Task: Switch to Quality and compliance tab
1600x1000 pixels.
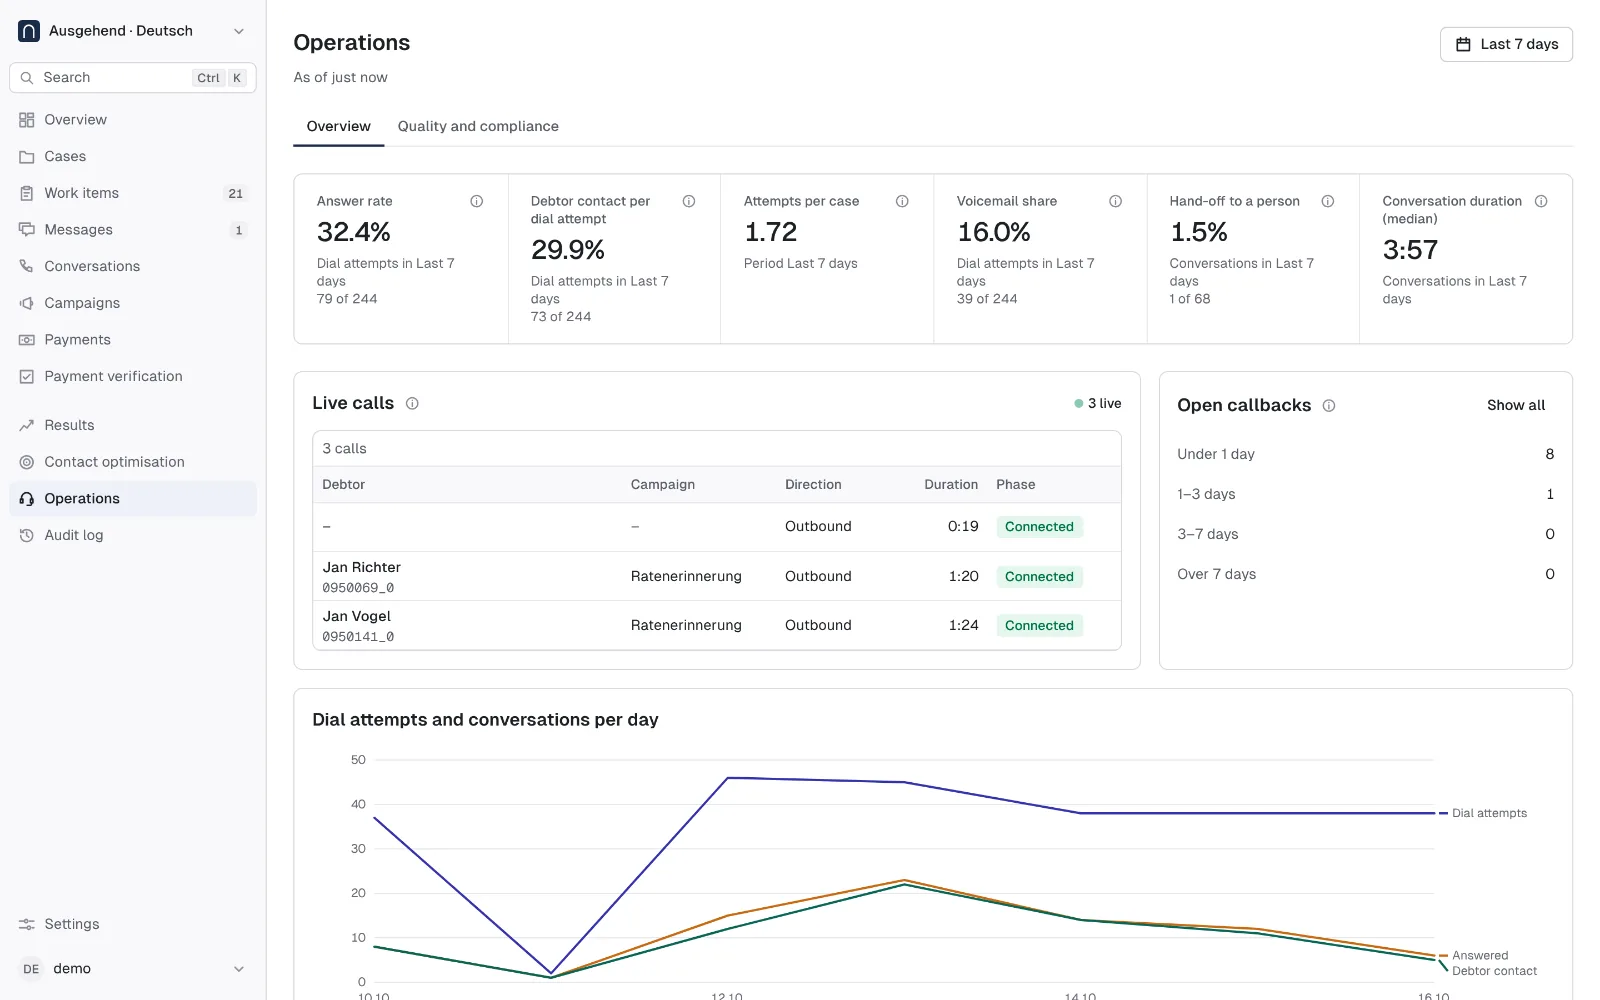Action: [478, 126]
